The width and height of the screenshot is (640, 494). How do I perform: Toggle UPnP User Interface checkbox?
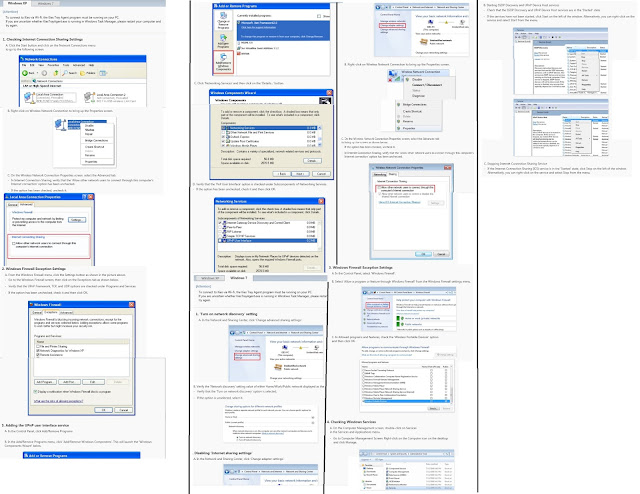point(220,240)
